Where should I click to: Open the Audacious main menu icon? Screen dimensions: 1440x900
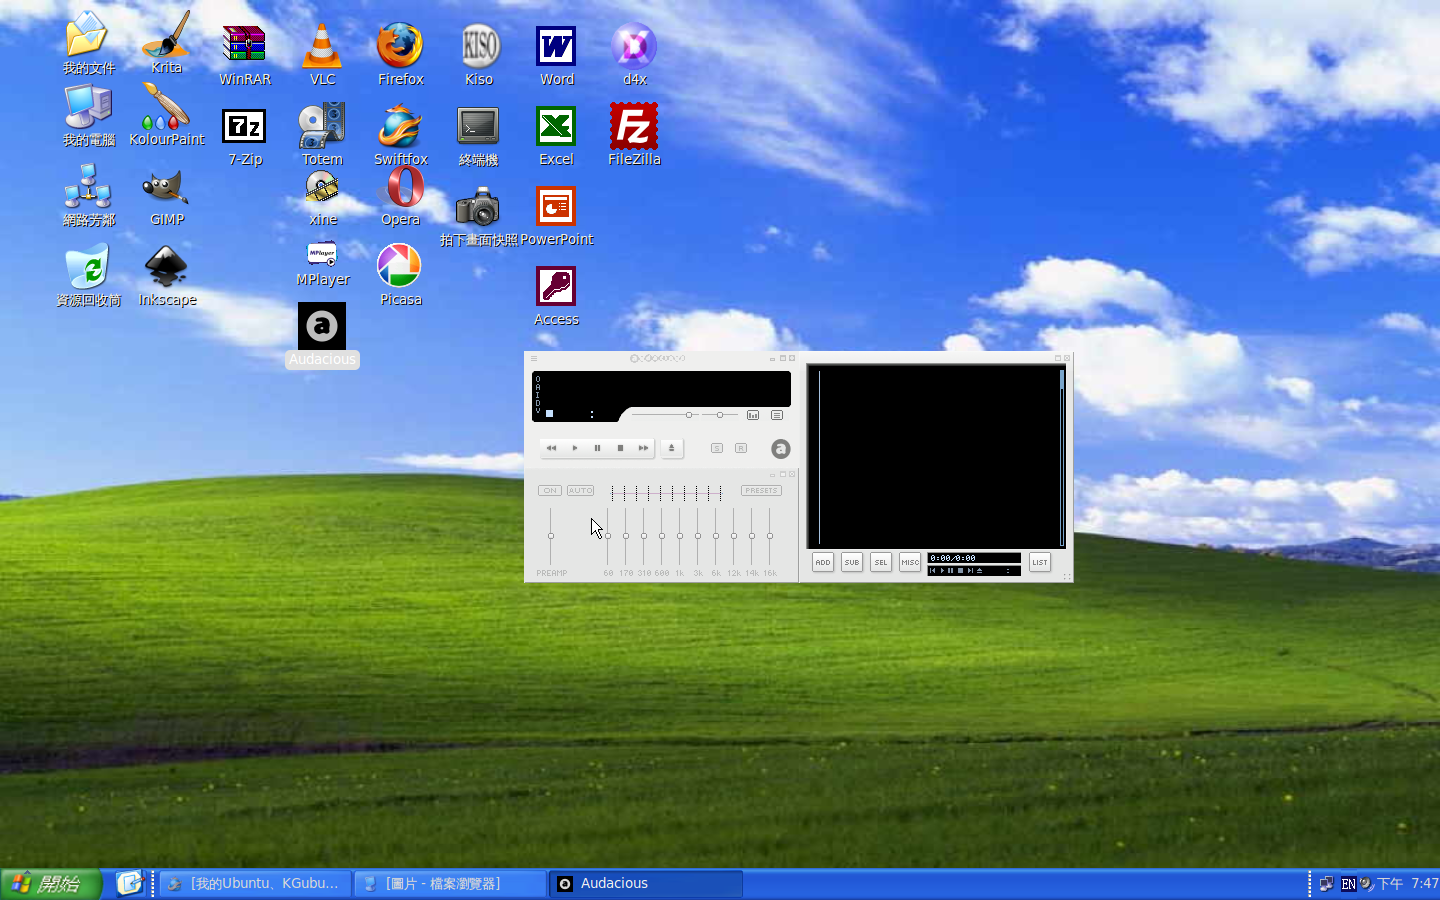point(534,358)
